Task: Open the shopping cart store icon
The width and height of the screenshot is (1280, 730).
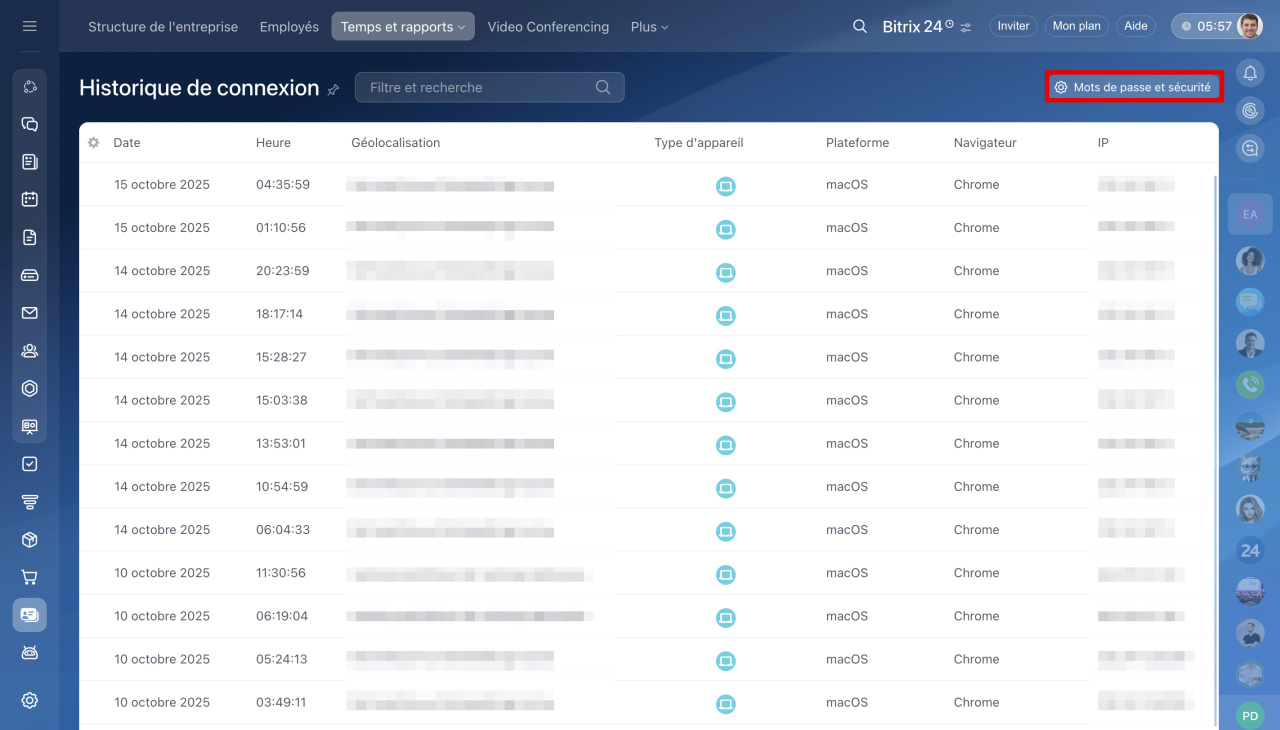Action: click(29, 577)
